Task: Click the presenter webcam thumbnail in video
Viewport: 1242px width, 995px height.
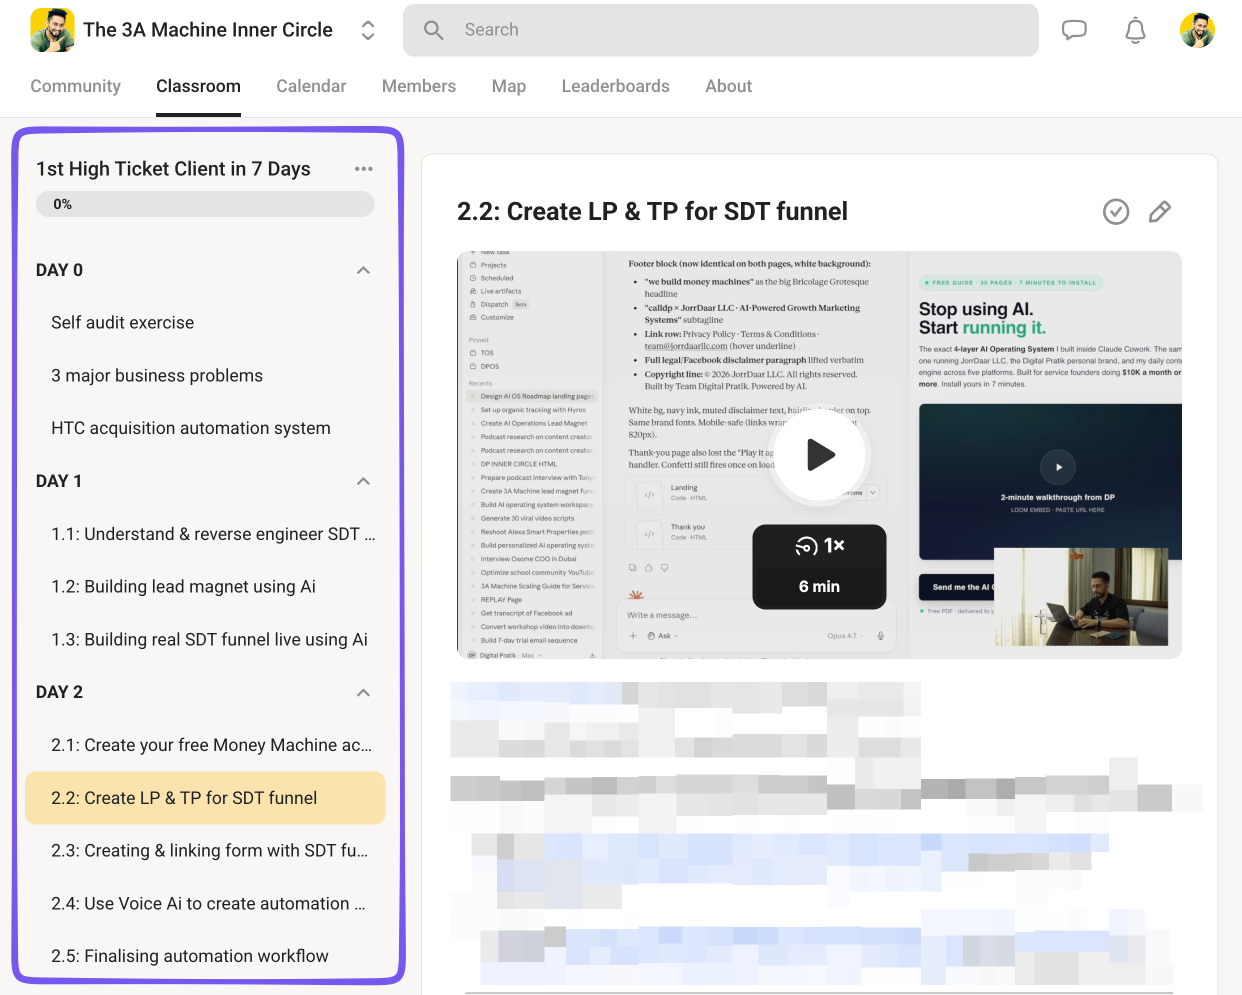Action: tap(1081, 597)
